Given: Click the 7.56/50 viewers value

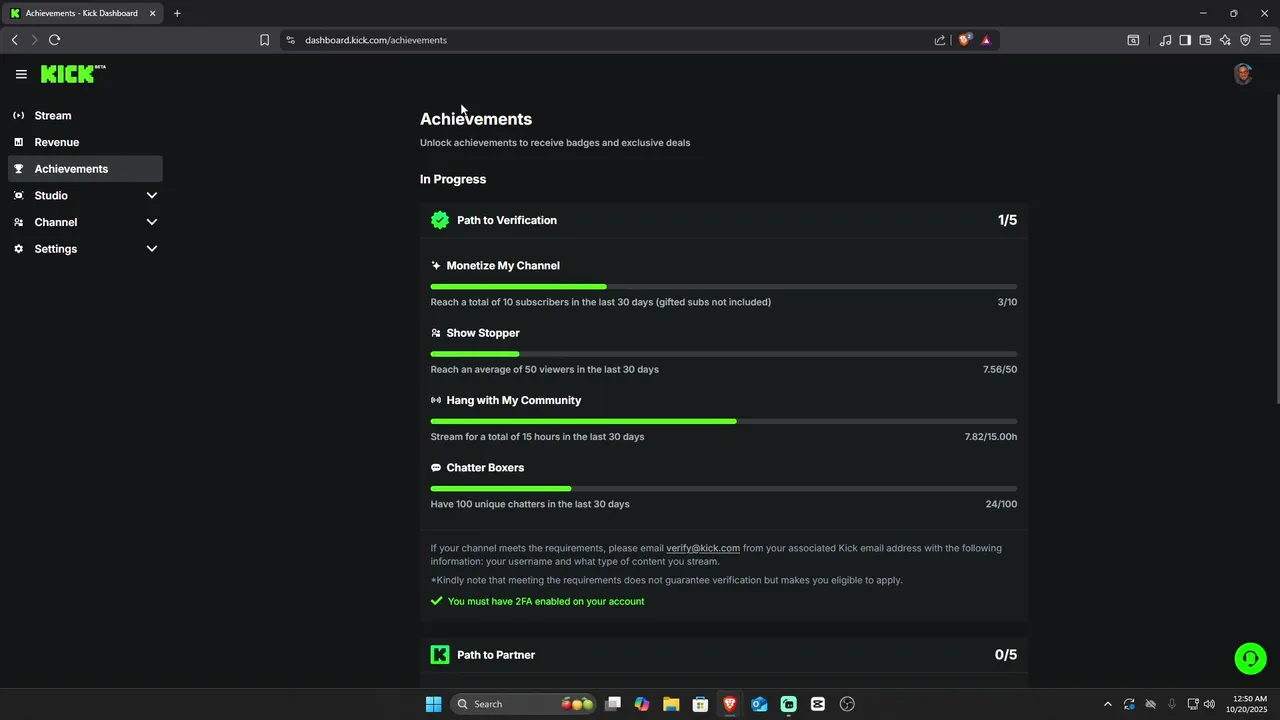Looking at the screenshot, I should pos(1000,369).
